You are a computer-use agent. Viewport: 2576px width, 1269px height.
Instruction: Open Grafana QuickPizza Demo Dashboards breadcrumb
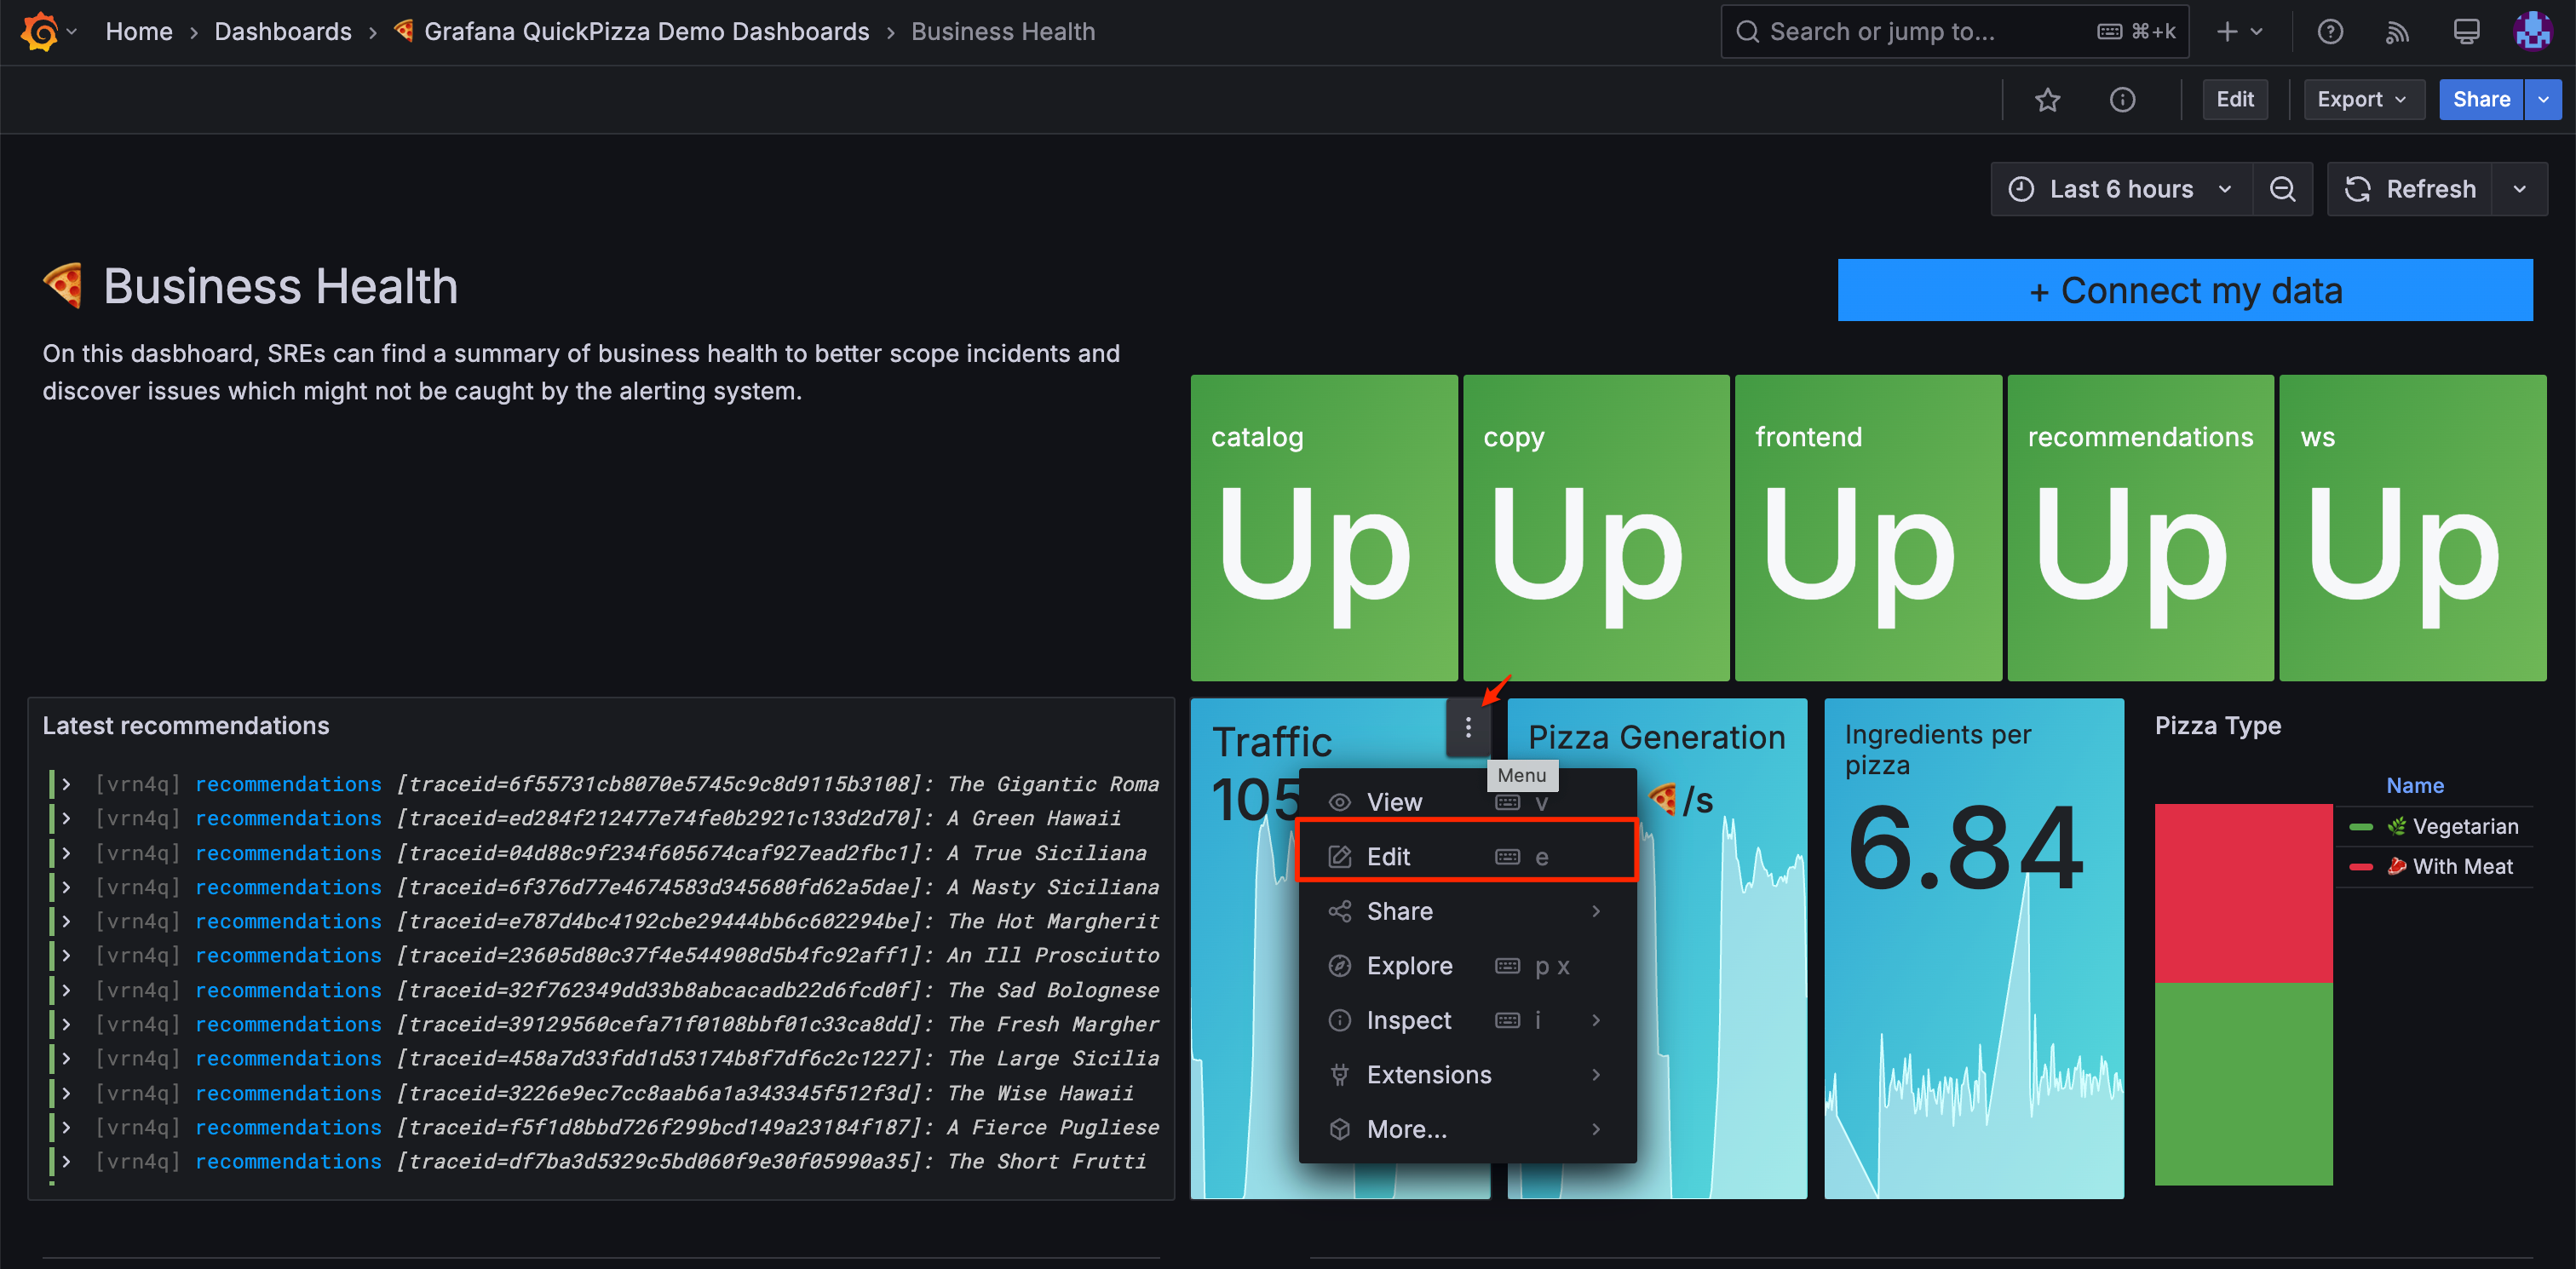(632, 32)
